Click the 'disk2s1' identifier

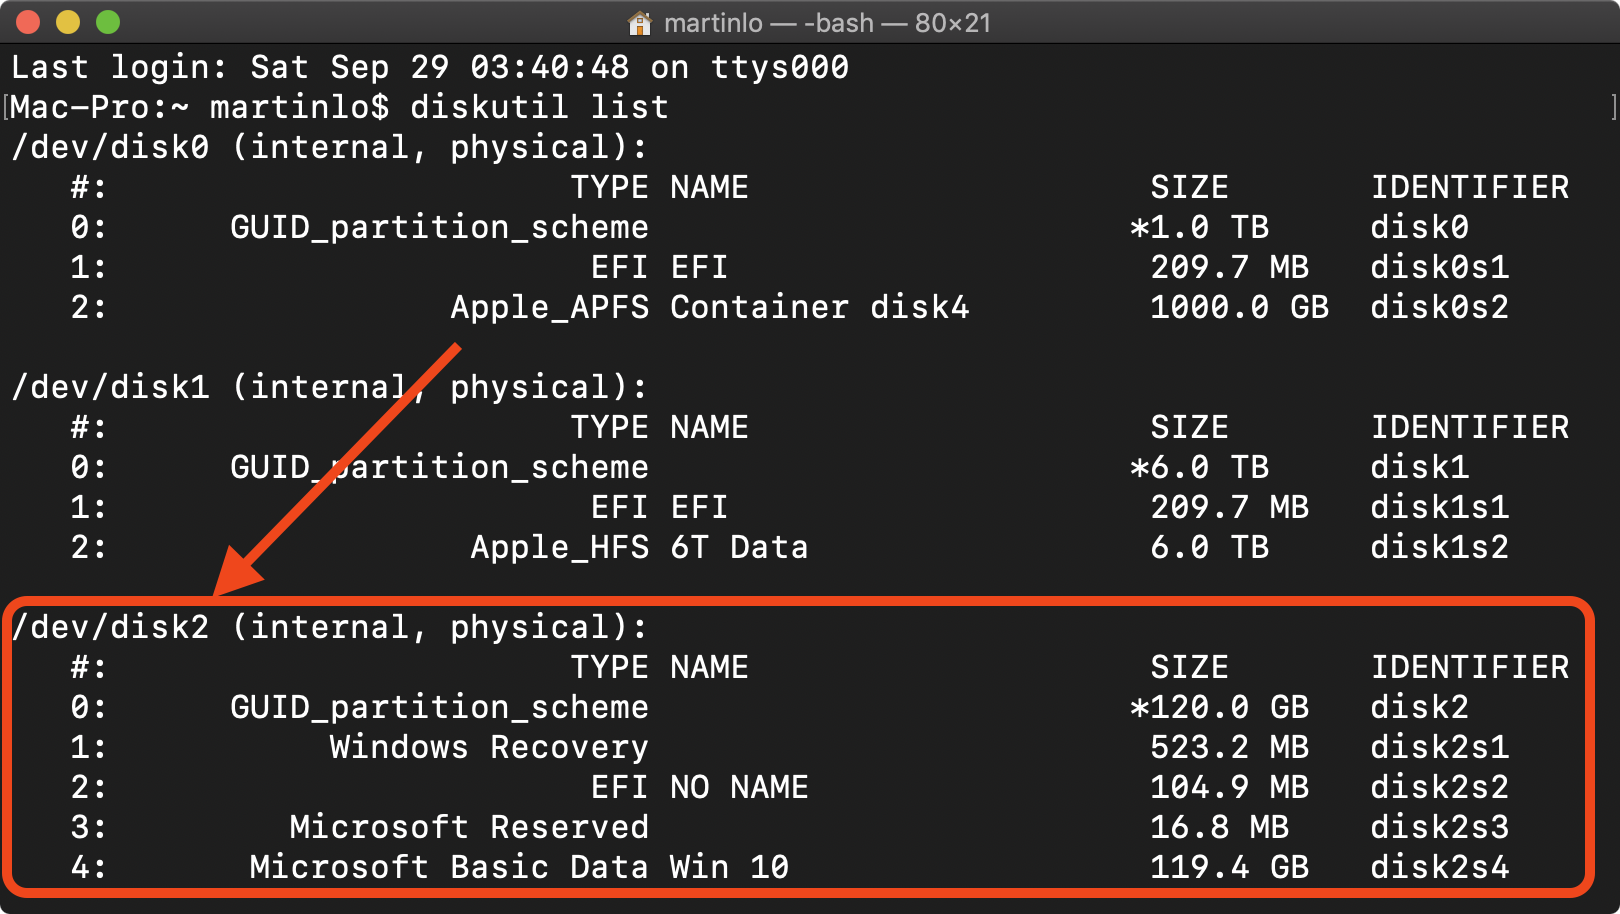1439,747
